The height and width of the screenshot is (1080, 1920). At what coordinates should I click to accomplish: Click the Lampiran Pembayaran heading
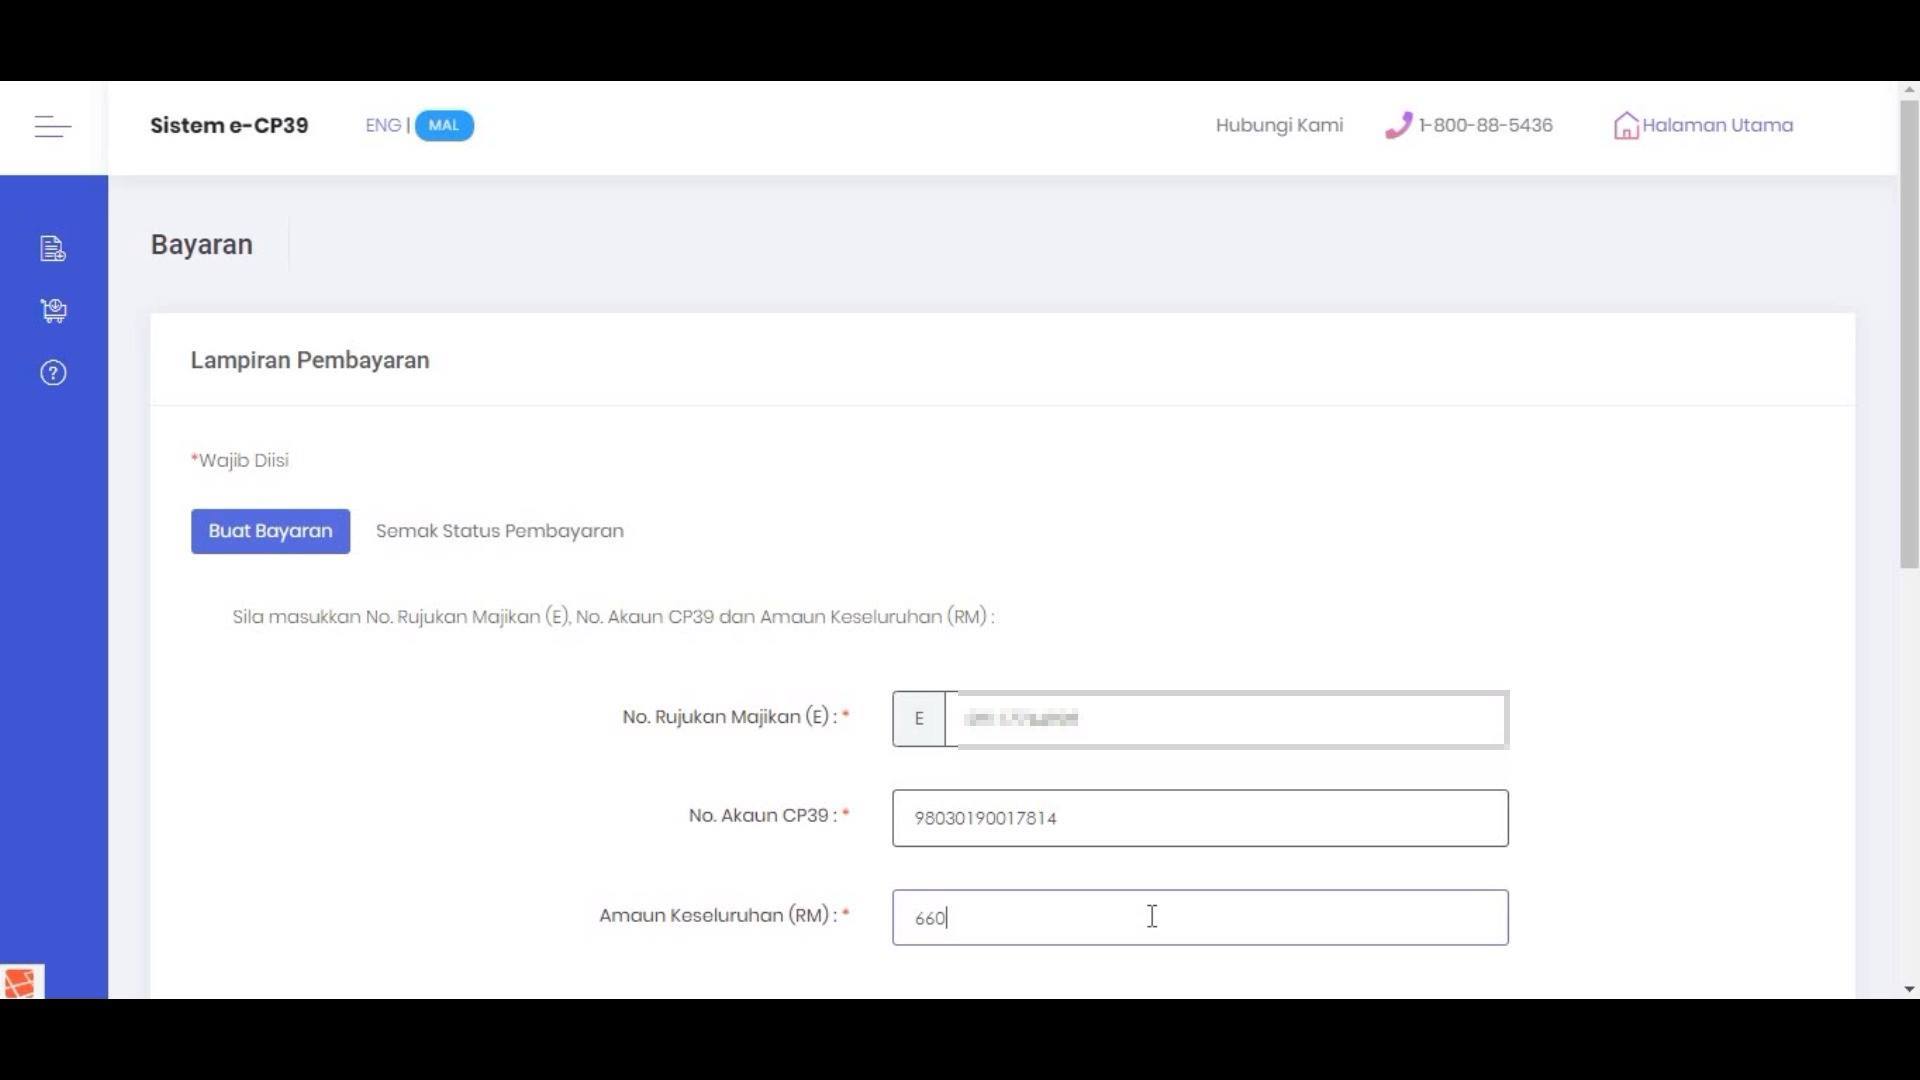point(310,360)
